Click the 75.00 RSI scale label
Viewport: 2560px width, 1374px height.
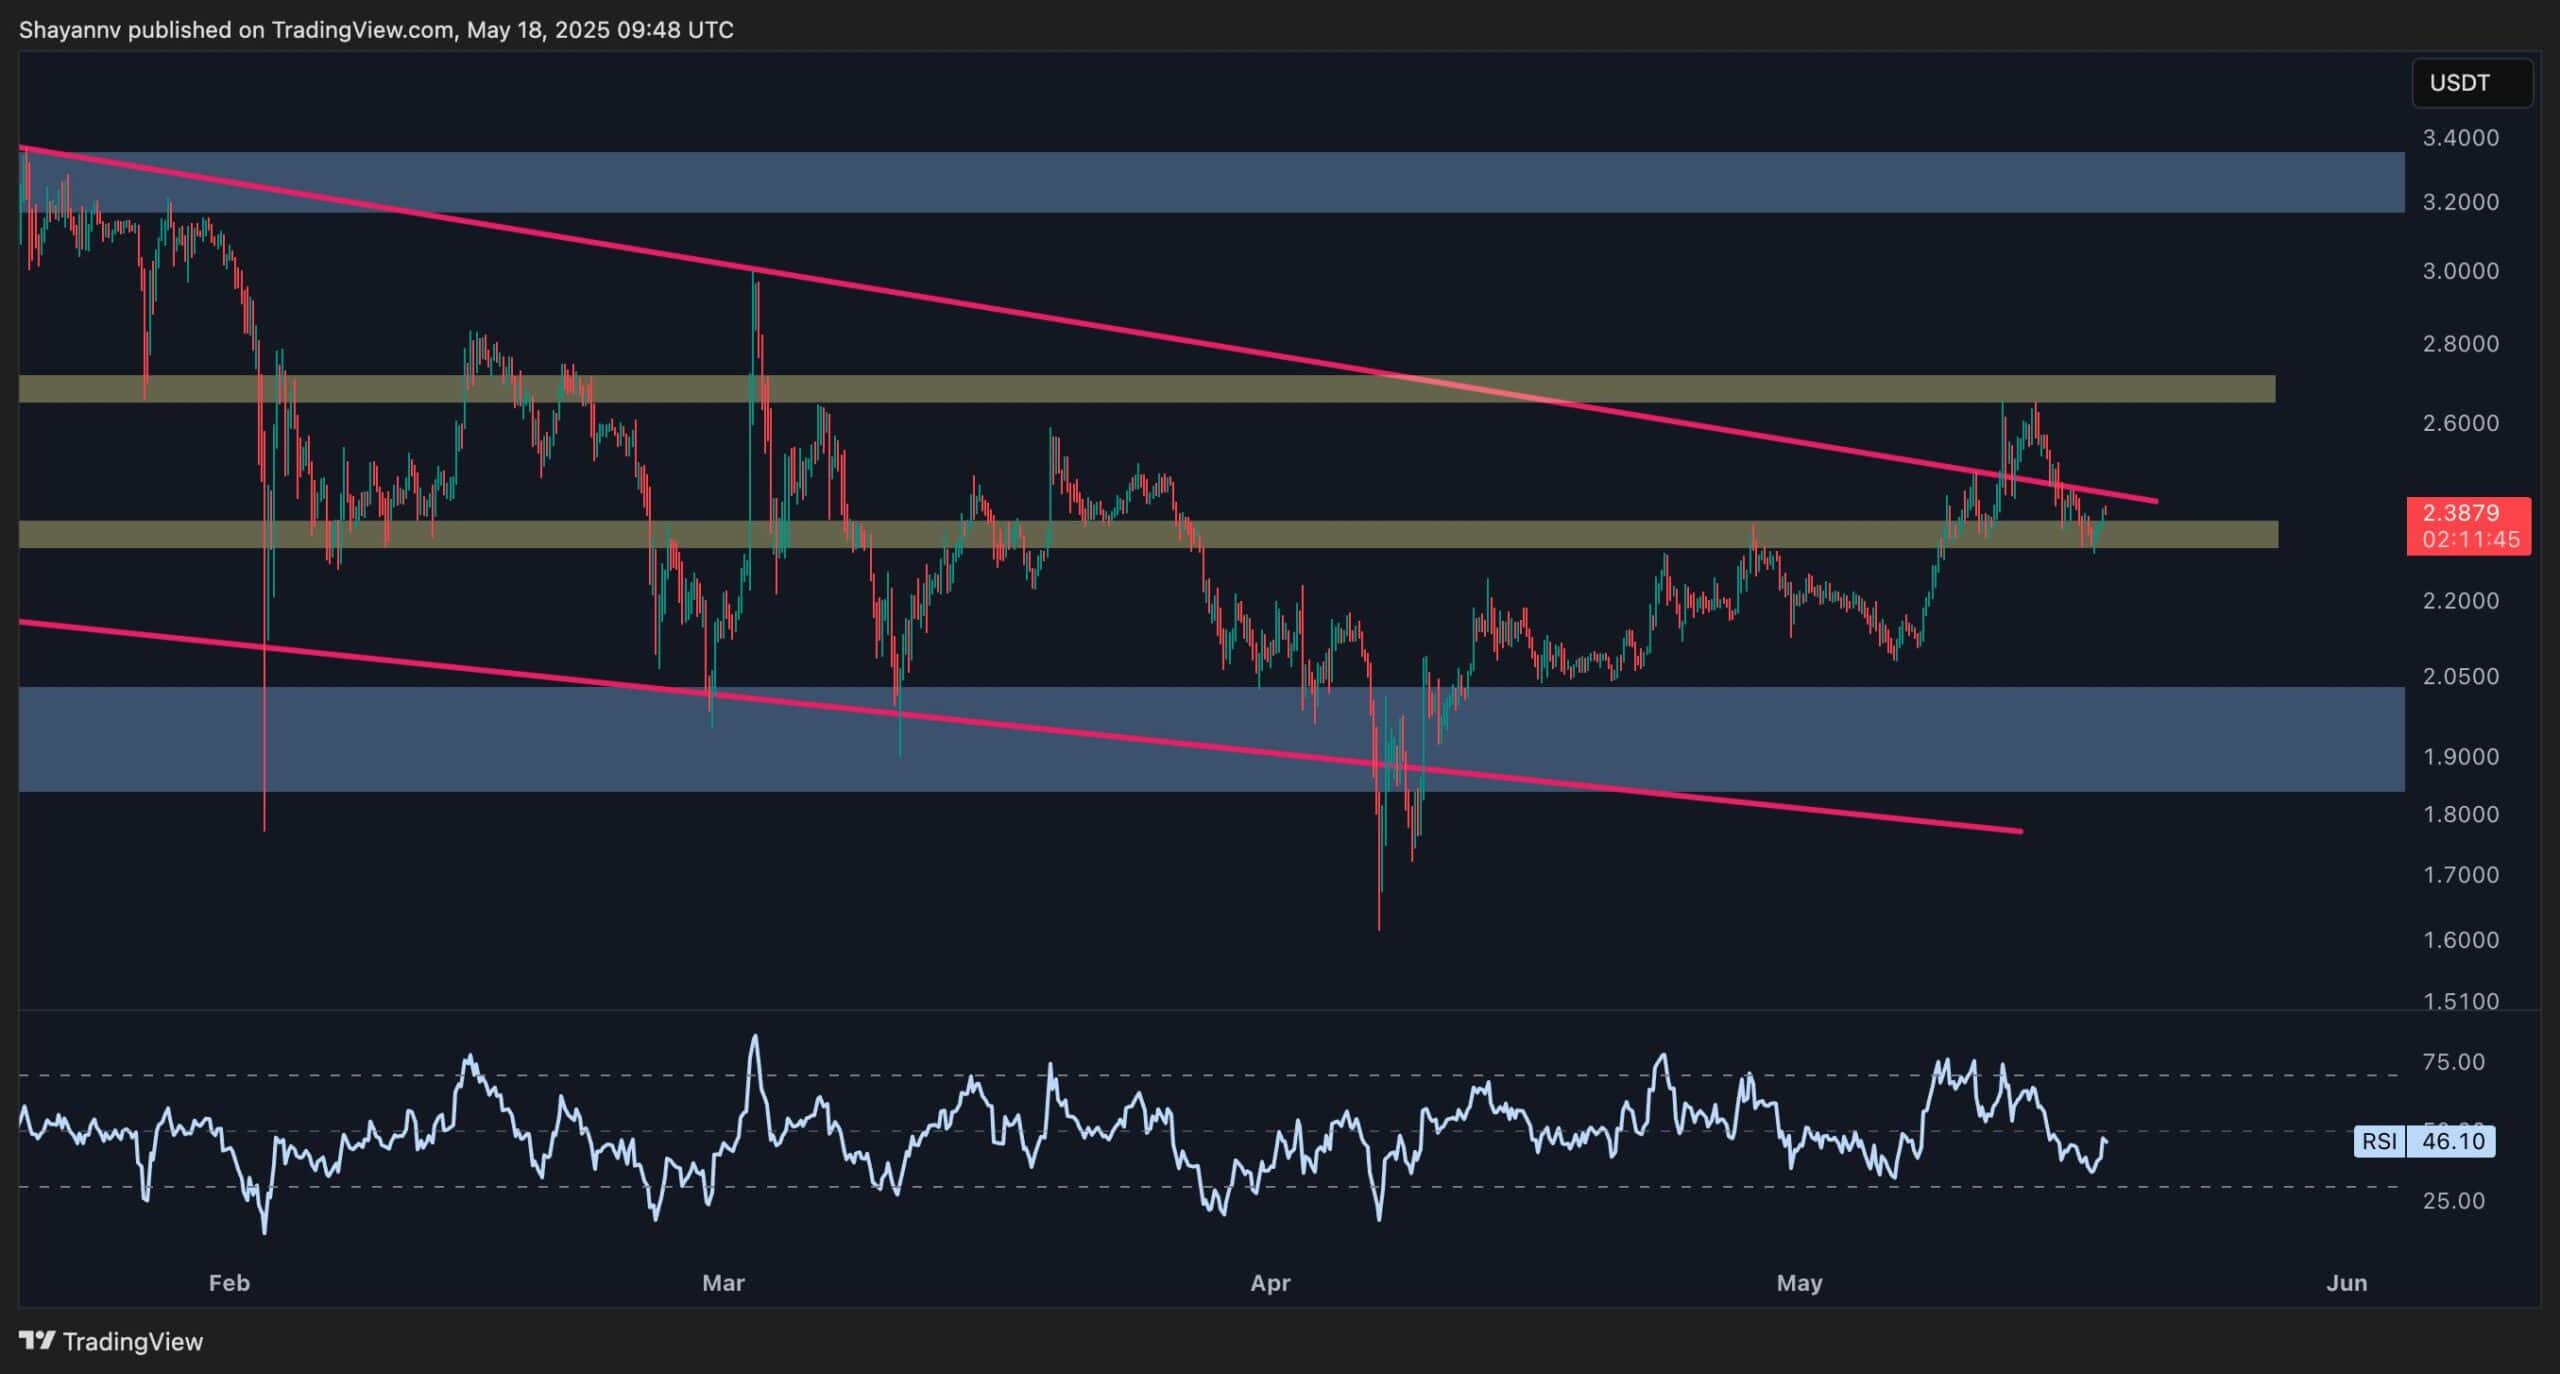[2453, 1062]
